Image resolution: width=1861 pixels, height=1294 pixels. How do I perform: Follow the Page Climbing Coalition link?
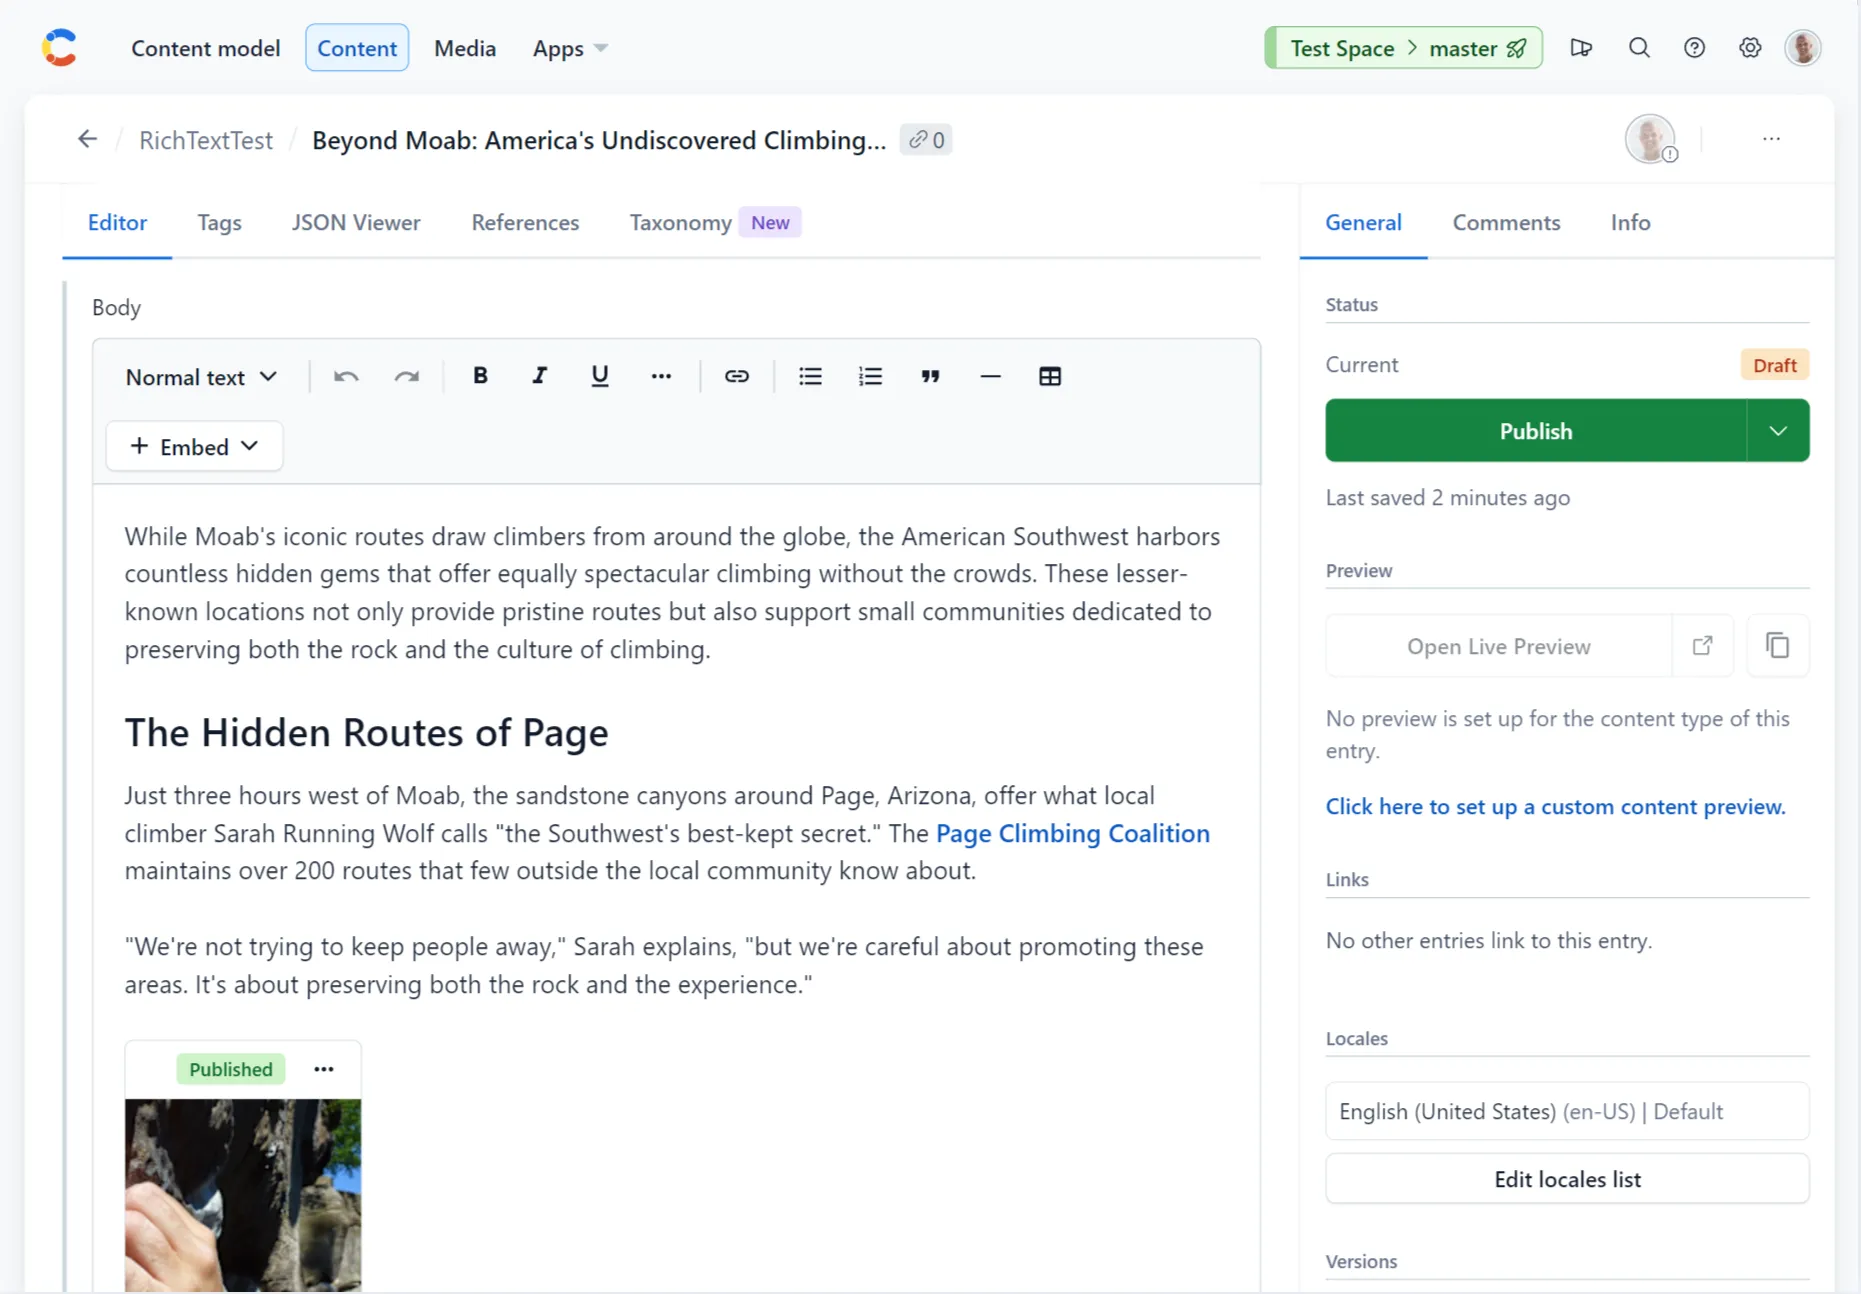[1072, 833]
